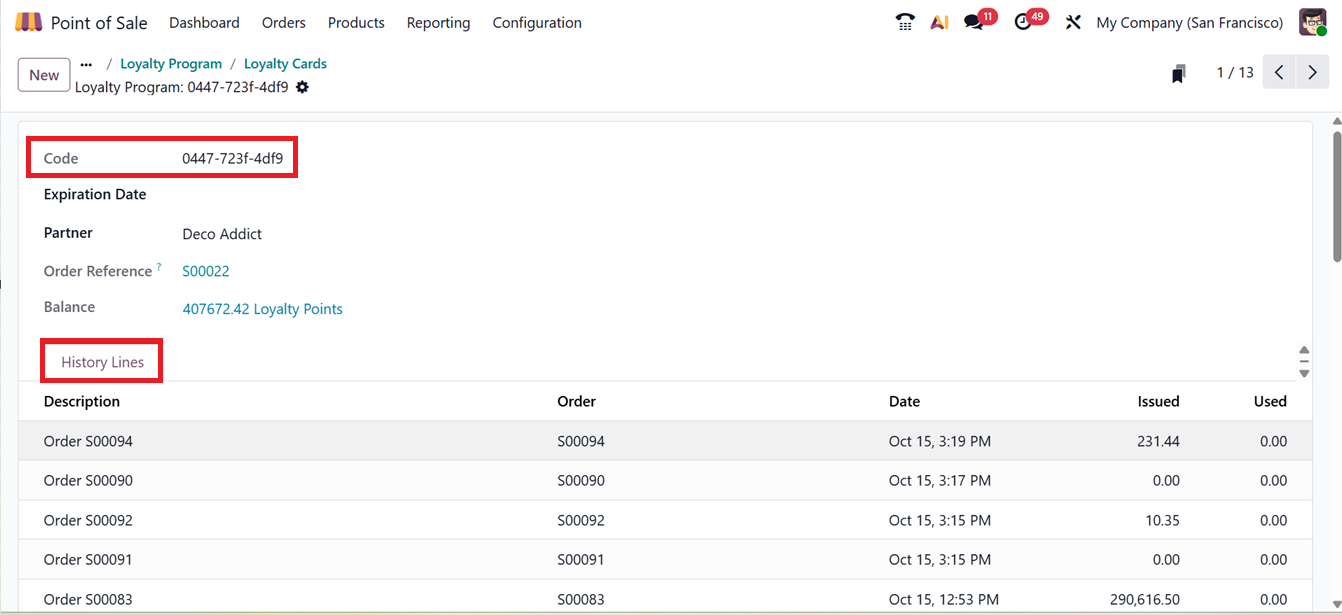
Task: Open the activities clock icon
Action: point(1023,22)
